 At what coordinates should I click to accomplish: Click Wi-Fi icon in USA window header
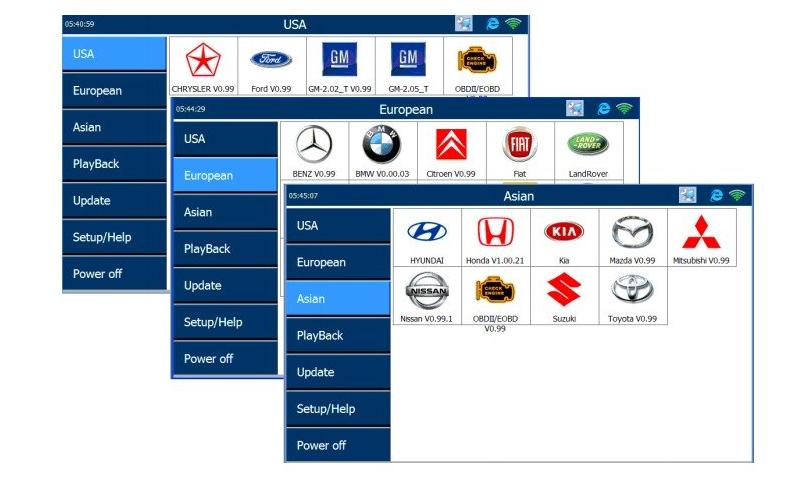(x=513, y=23)
